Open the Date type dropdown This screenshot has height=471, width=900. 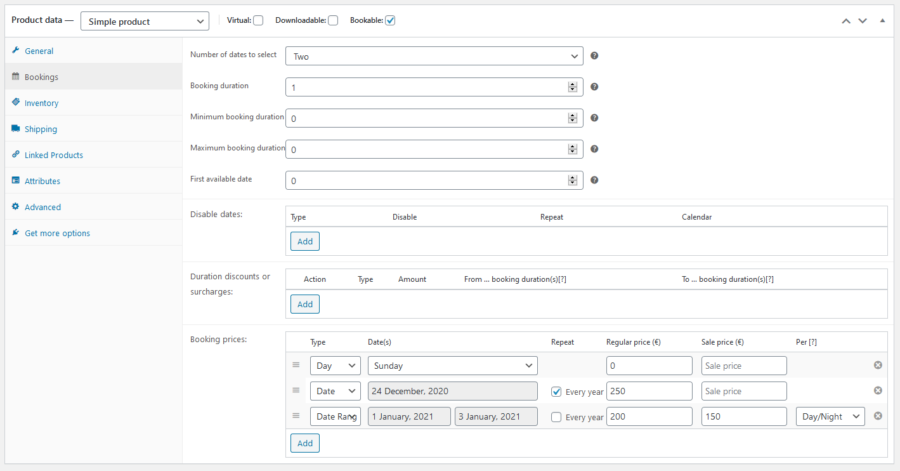(x=335, y=391)
